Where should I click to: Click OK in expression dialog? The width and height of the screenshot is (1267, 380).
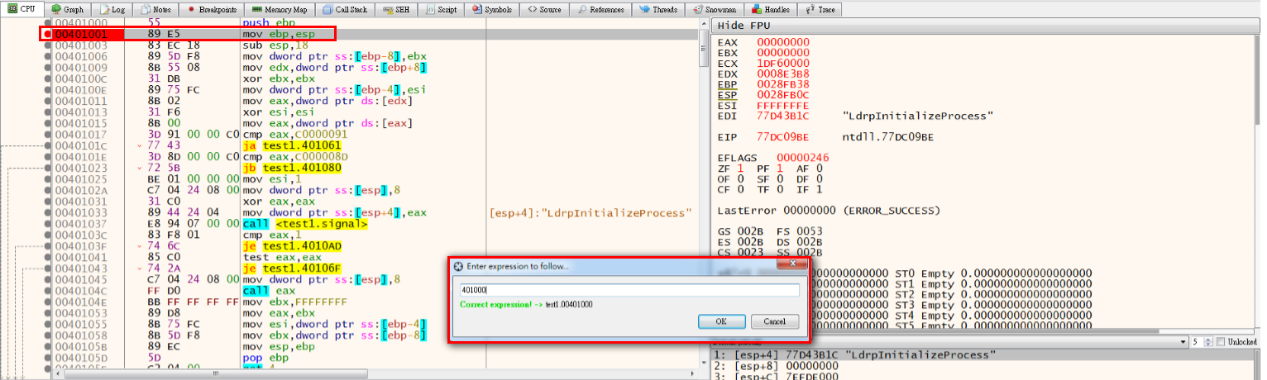[x=722, y=322]
